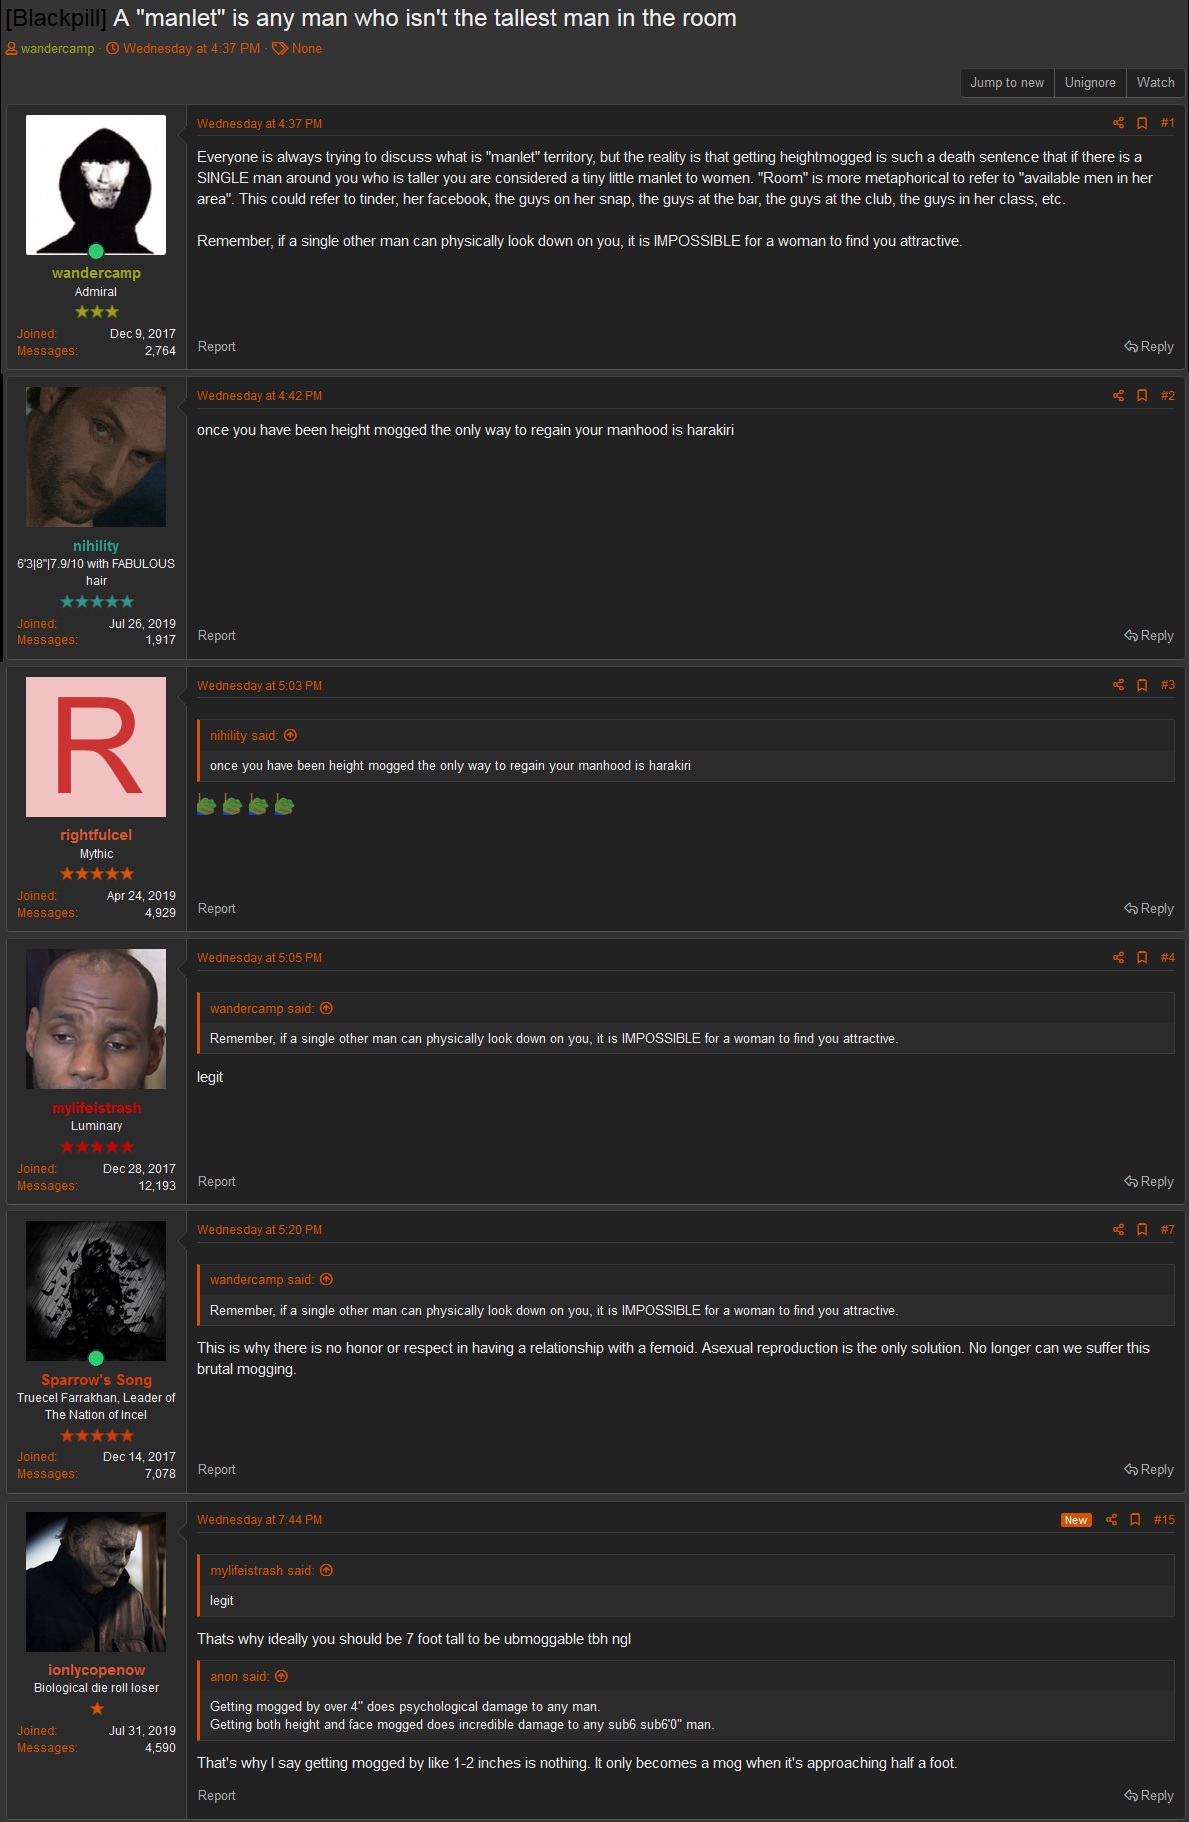Image resolution: width=1189 pixels, height=1822 pixels.
Task: Follow anon quote arrow icon
Action: (x=281, y=1676)
